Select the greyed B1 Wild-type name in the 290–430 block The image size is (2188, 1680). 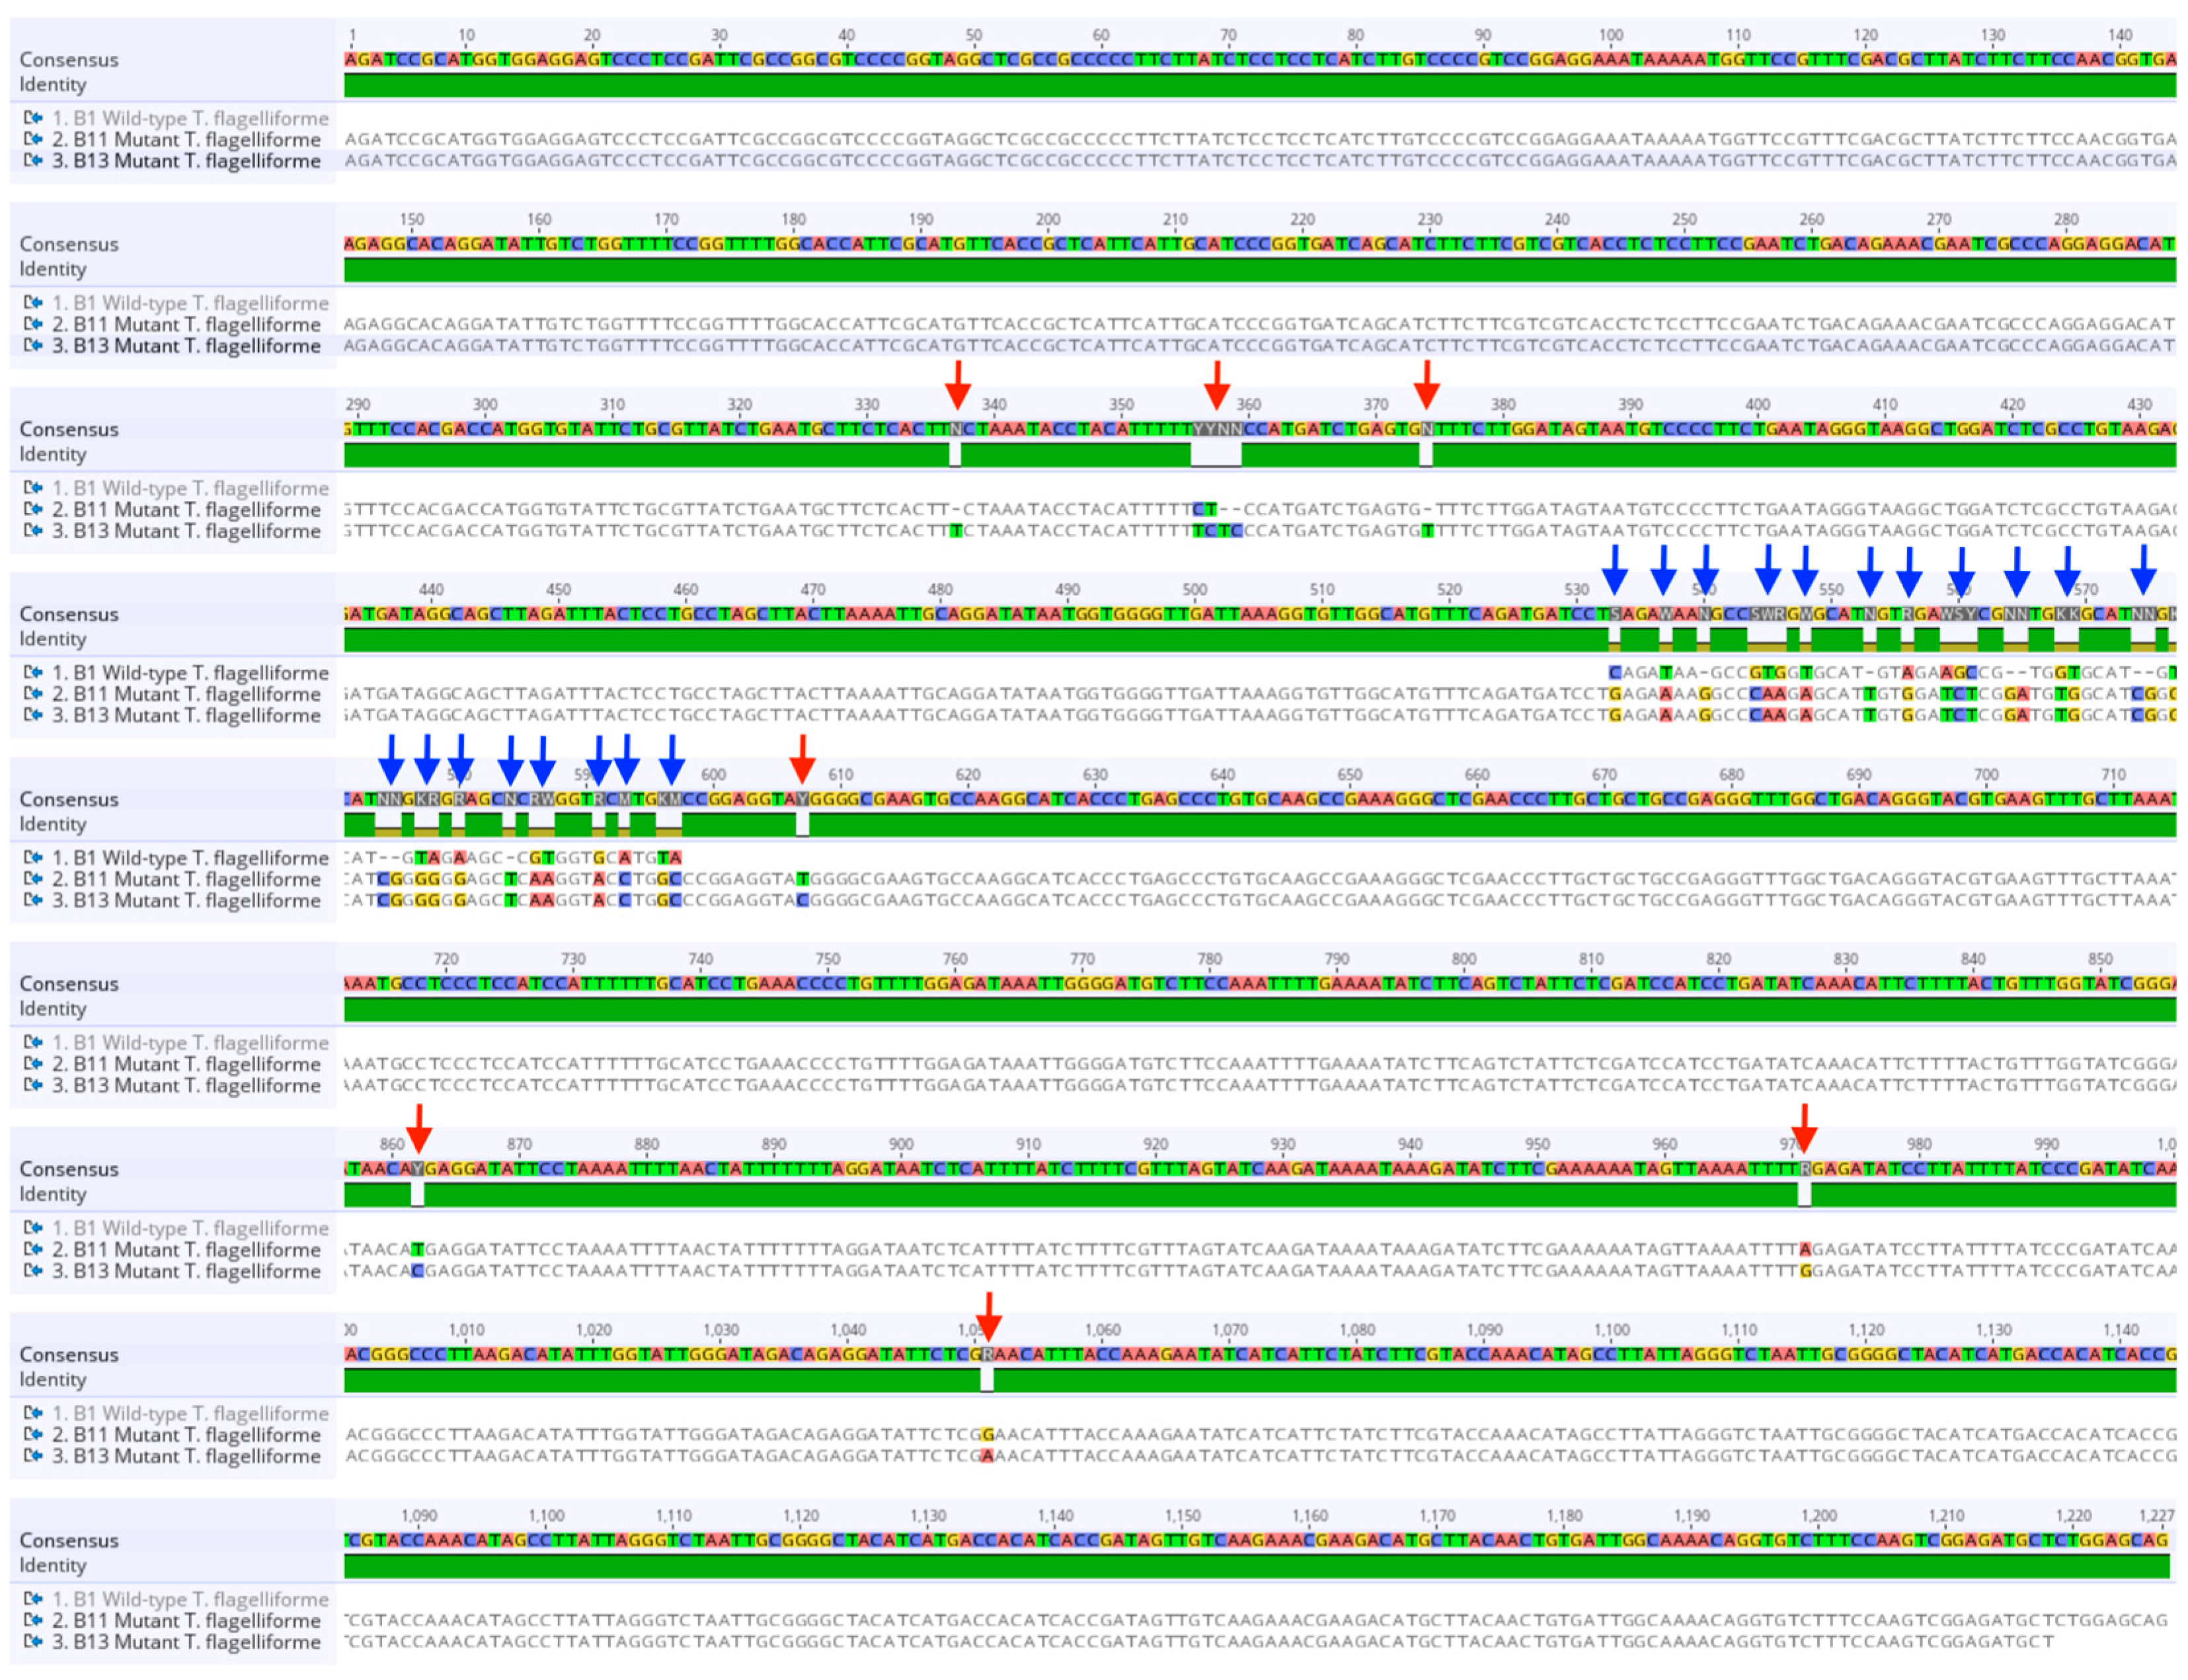pos(190,488)
